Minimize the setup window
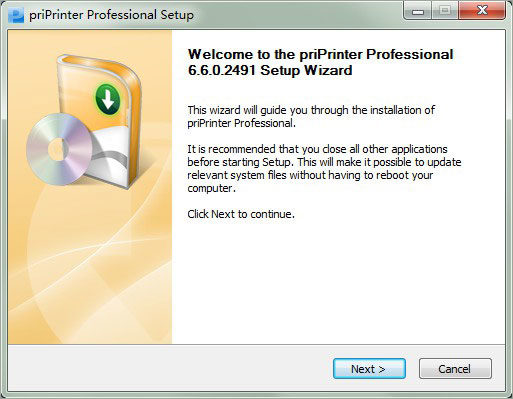The height and width of the screenshot is (399, 513). pyautogui.click(x=418, y=11)
